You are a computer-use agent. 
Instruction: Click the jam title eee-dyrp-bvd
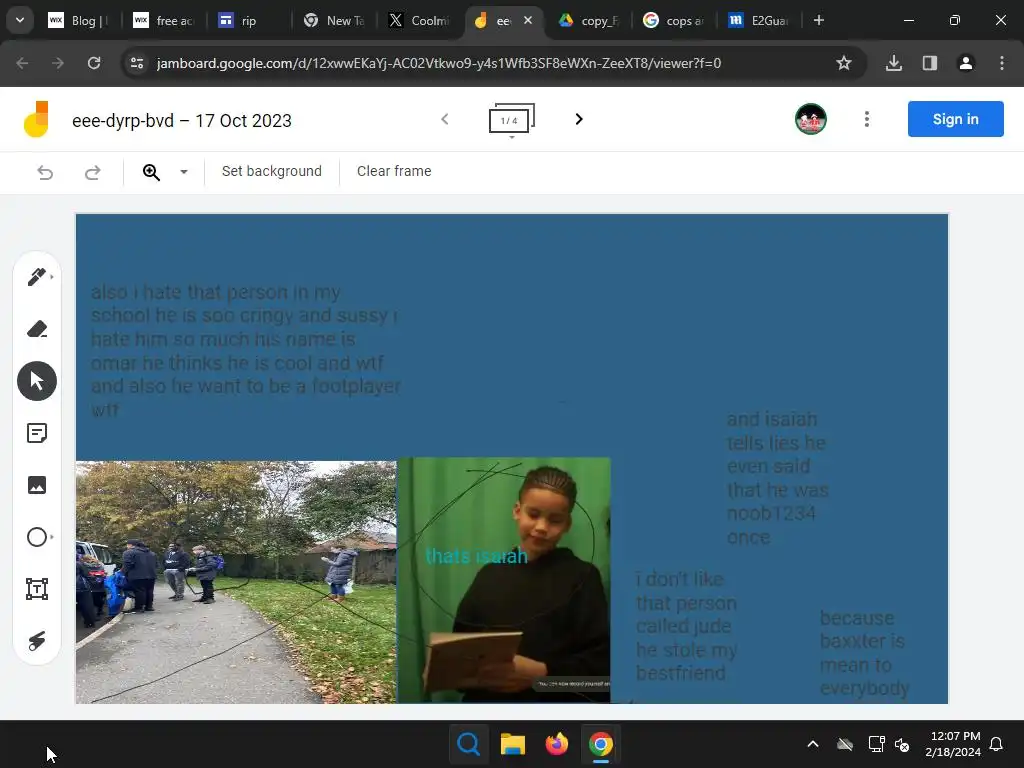182,121
